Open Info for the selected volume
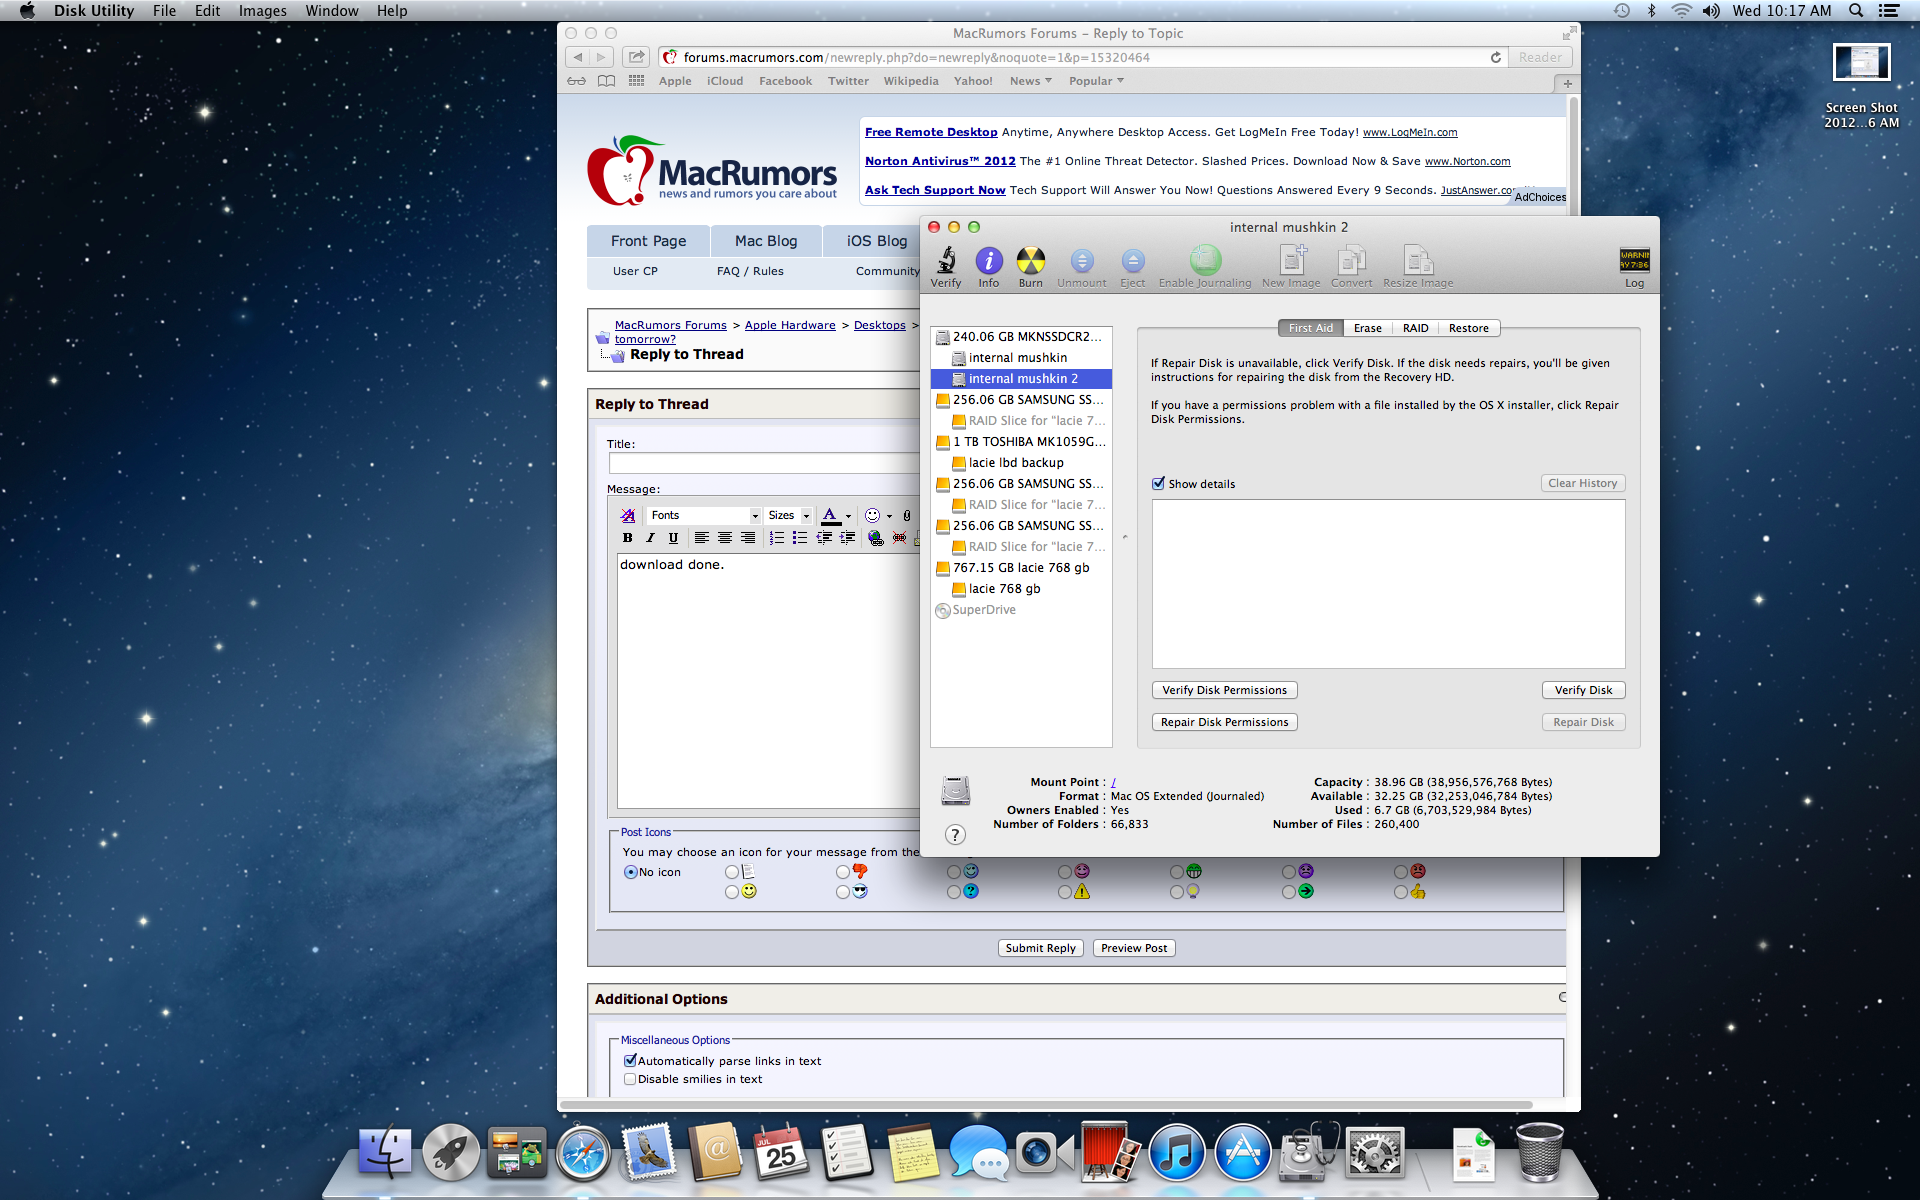 pyautogui.click(x=988, y=261)
